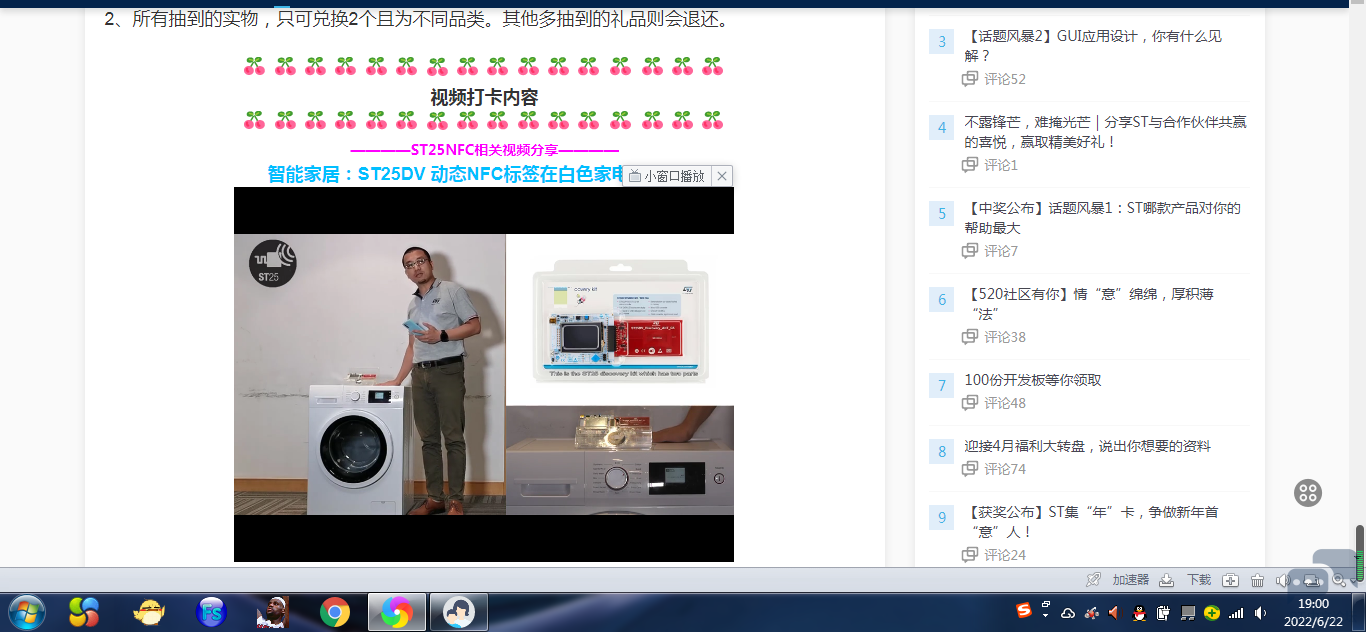Screen dimensions: 1366x632
Task: Click the comment icon next to 评论74
Action: 970,469
